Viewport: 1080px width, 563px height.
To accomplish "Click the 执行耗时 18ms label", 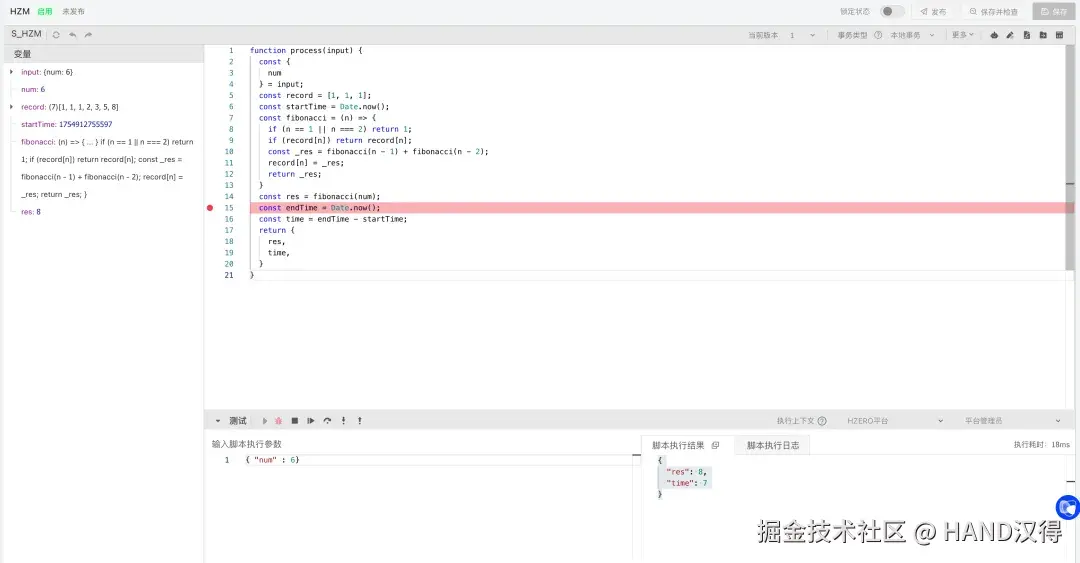I will pyautogui.click(x=1041, y=445).
